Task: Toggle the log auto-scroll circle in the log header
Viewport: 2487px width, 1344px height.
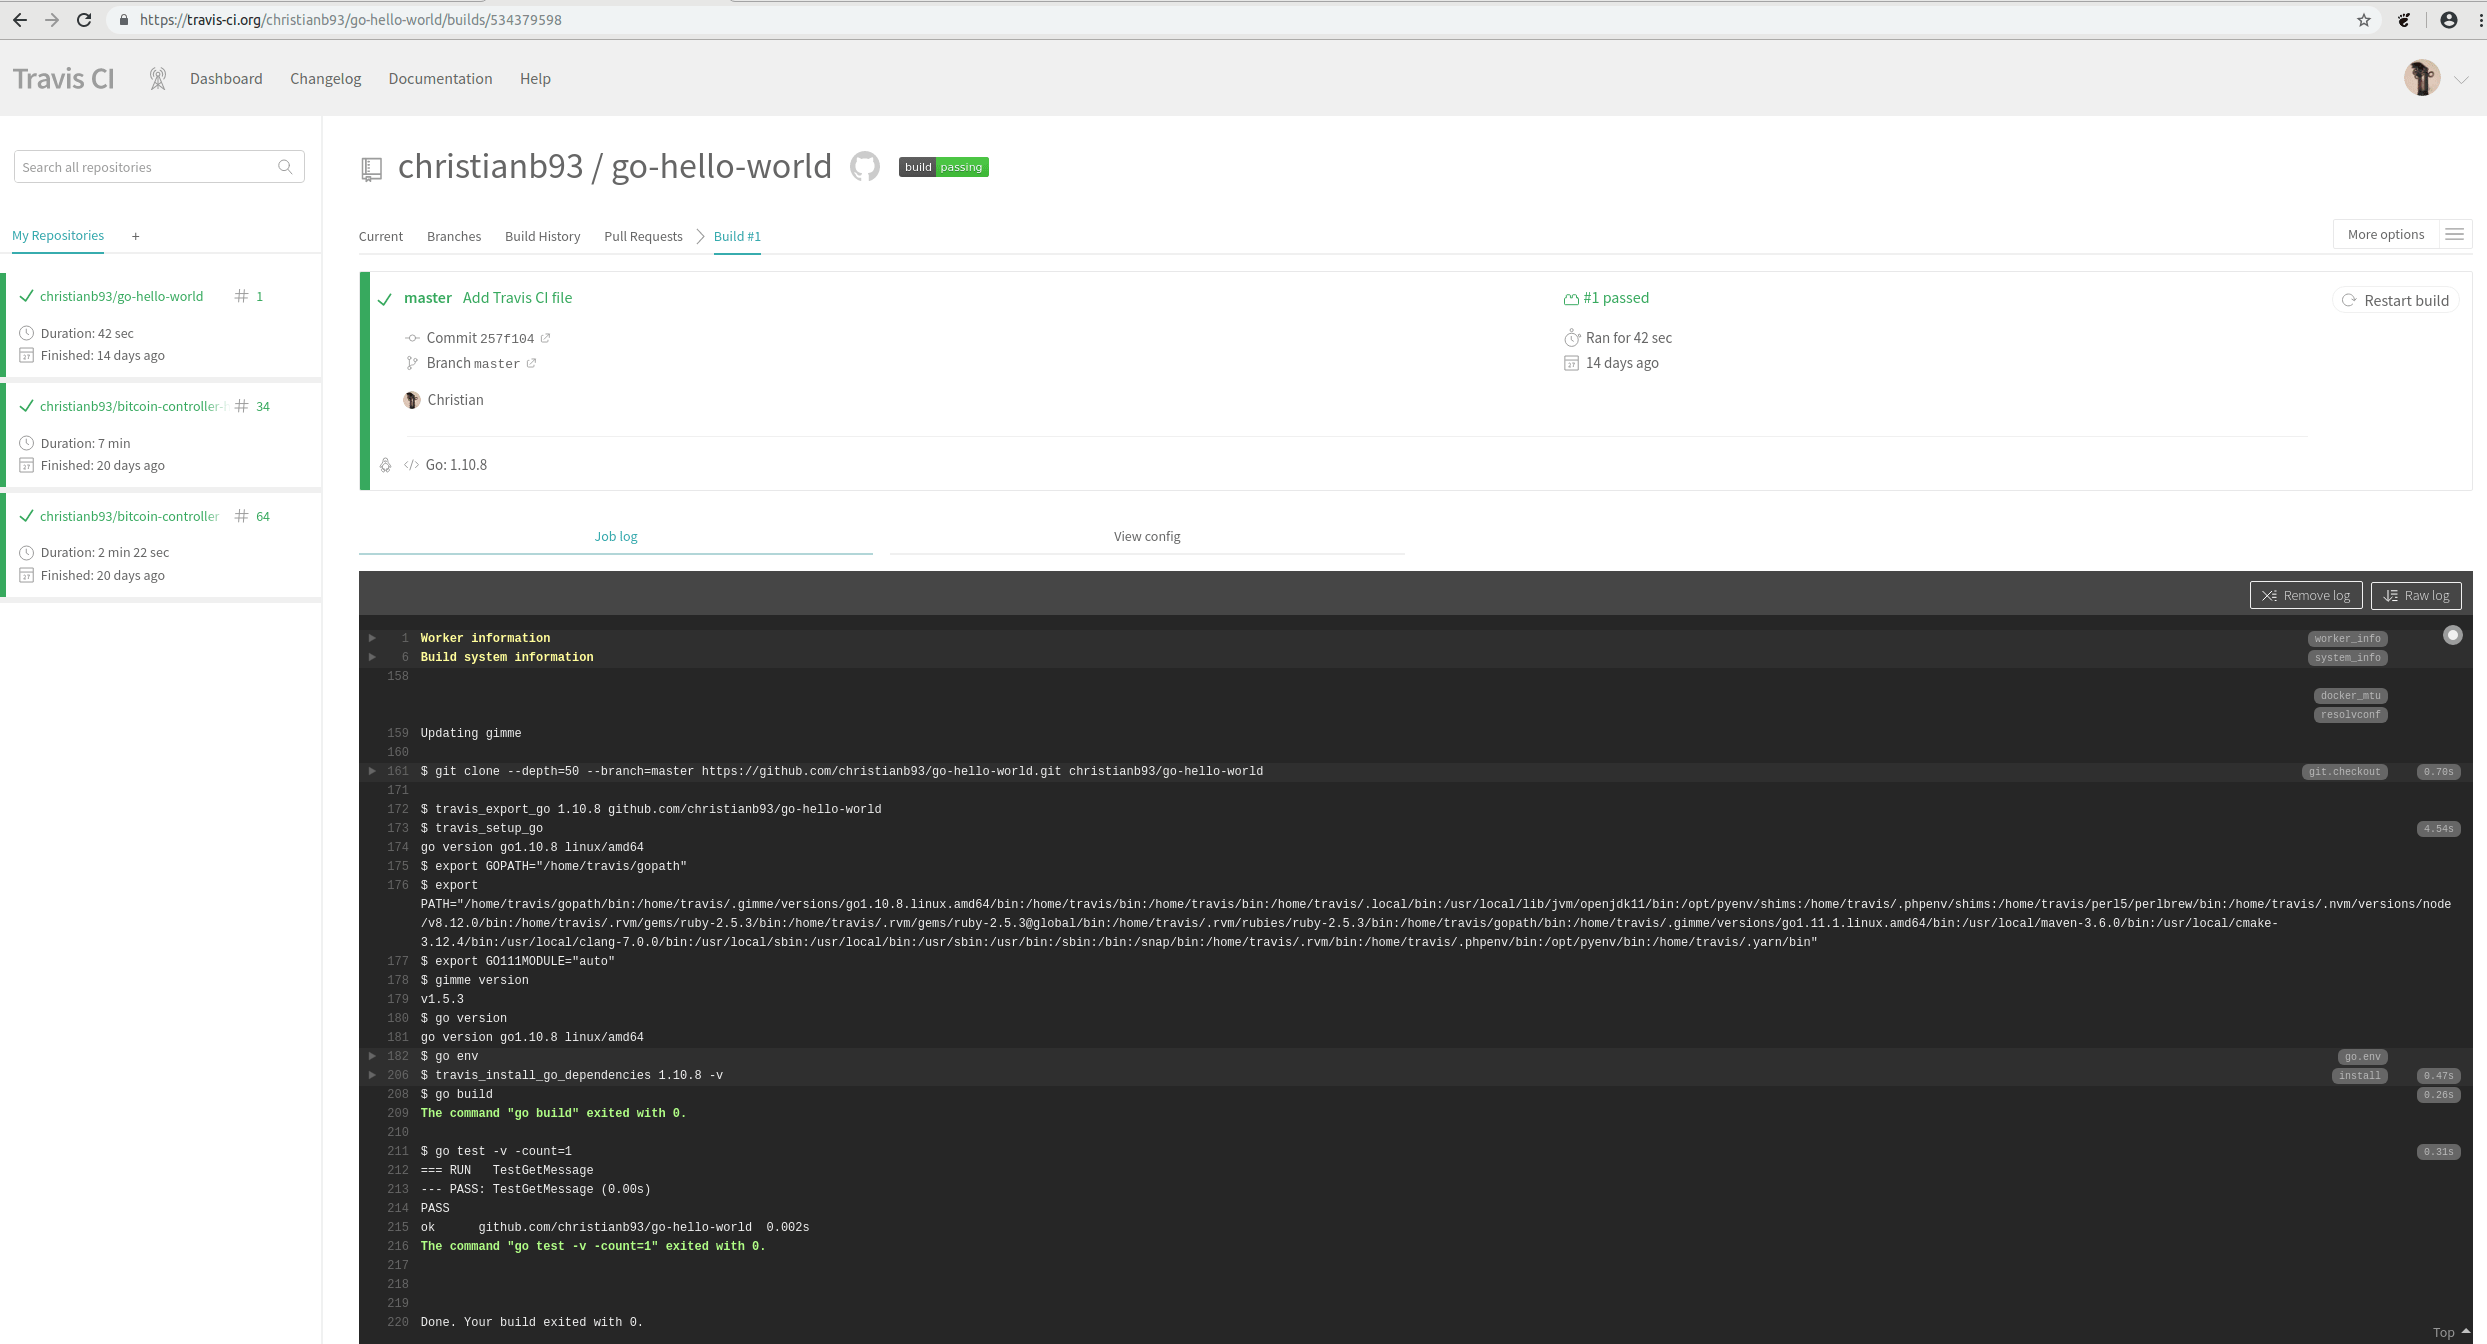Action: pyautogui.click(x=2452, y=634)
